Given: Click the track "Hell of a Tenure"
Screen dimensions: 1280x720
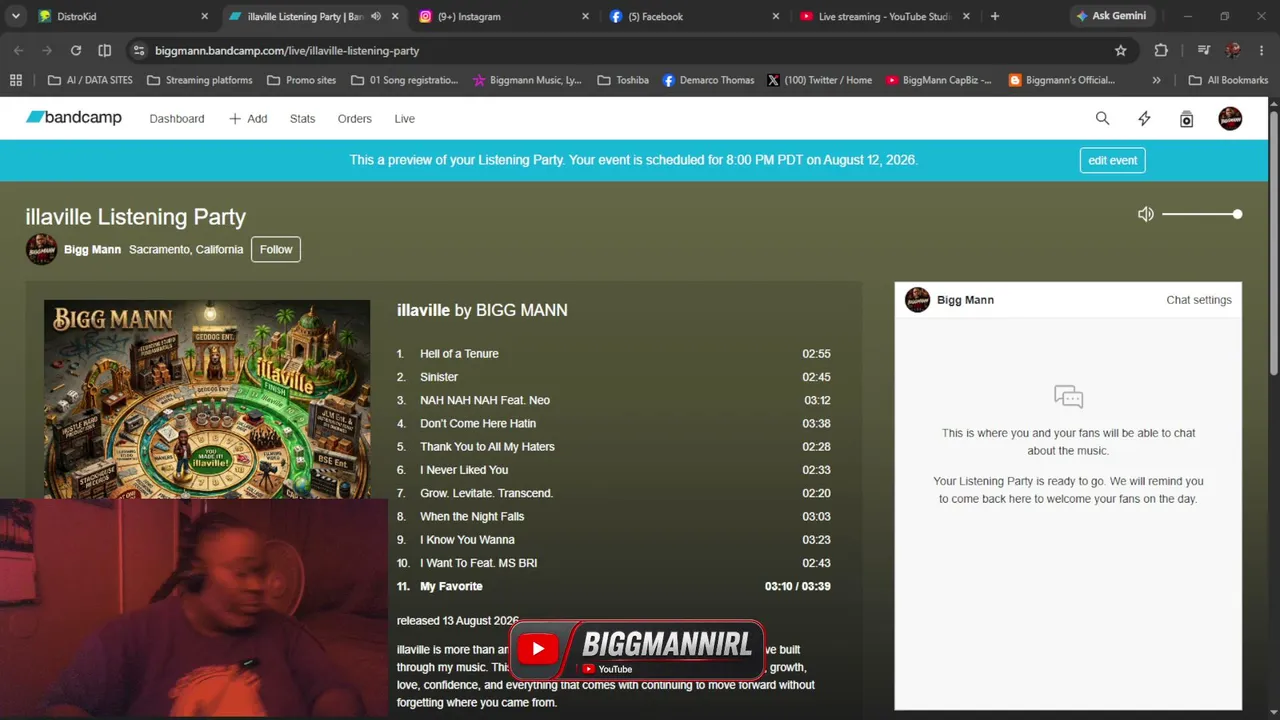Looking at the screenshot, I should 459,354.
